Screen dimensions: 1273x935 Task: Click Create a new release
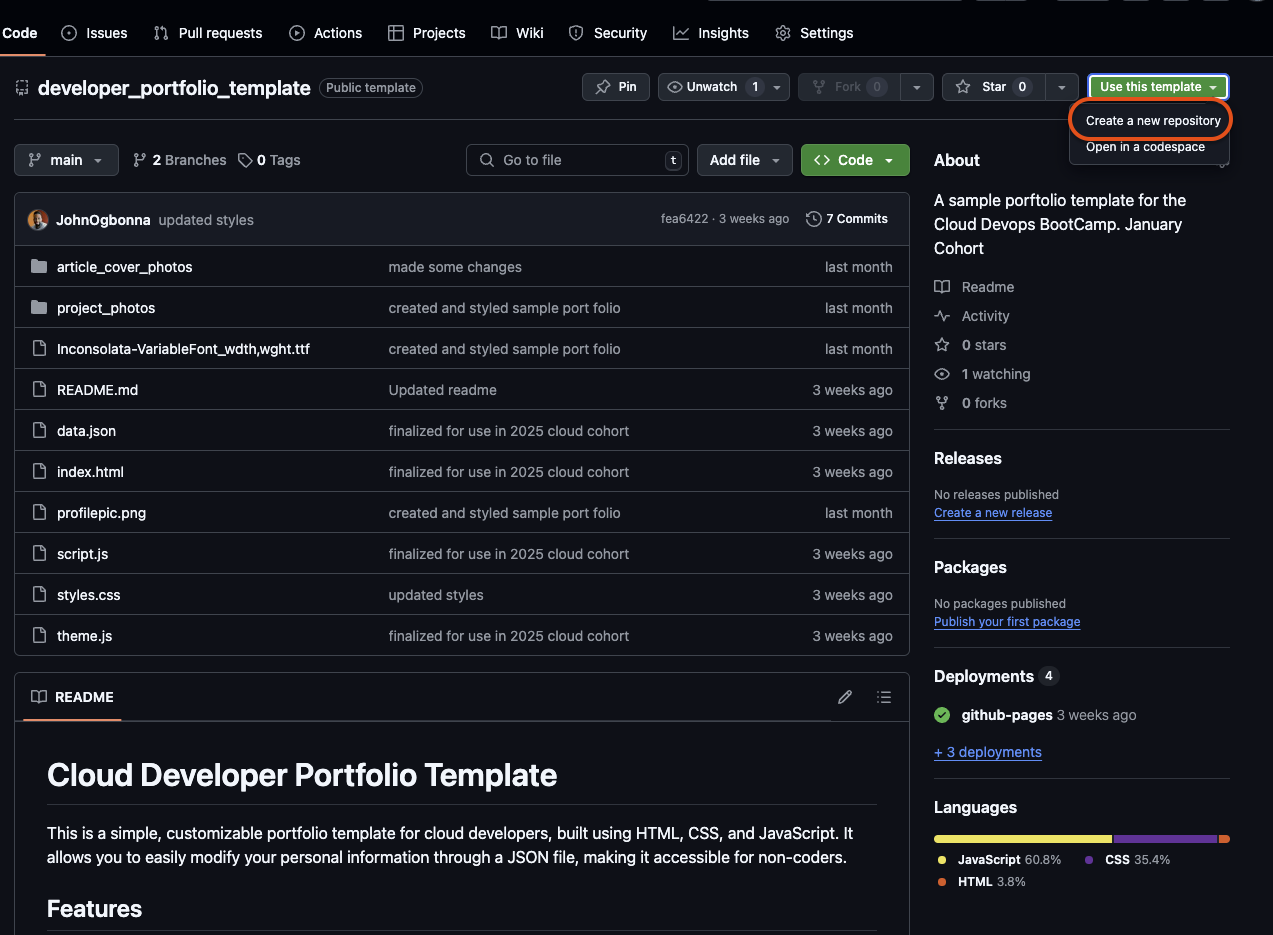tap(993, 513)
